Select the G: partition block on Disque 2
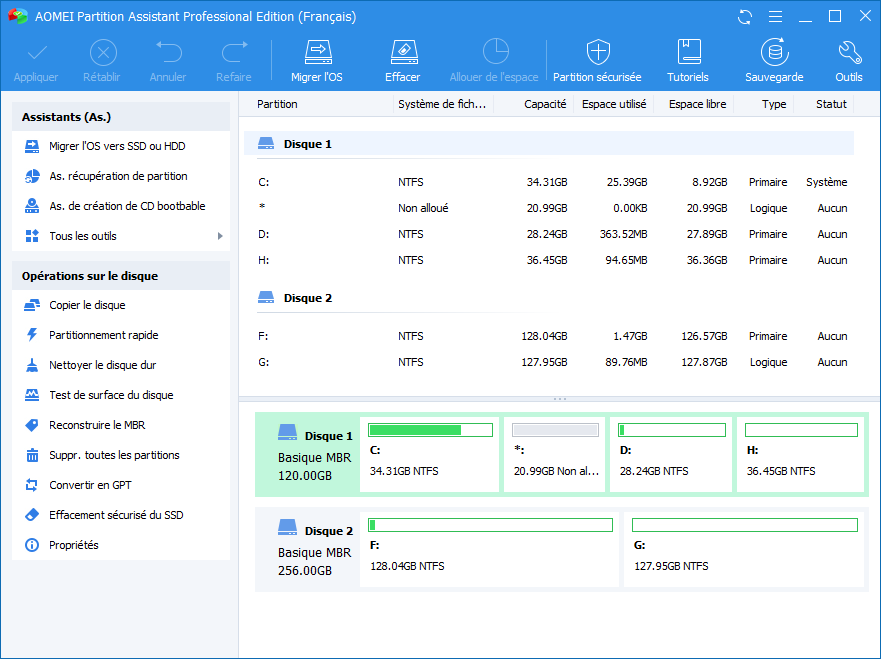The height and width of the screenshot is (659, 881). coord(744,548)
